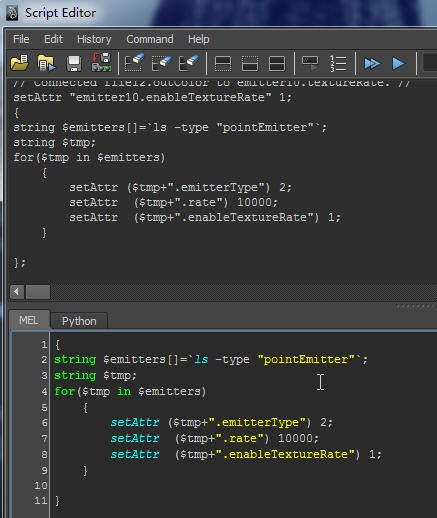The image size is (437, 518).
Task: Open the Edit menu
Action: pyautogui.click(x=53, y=39)
